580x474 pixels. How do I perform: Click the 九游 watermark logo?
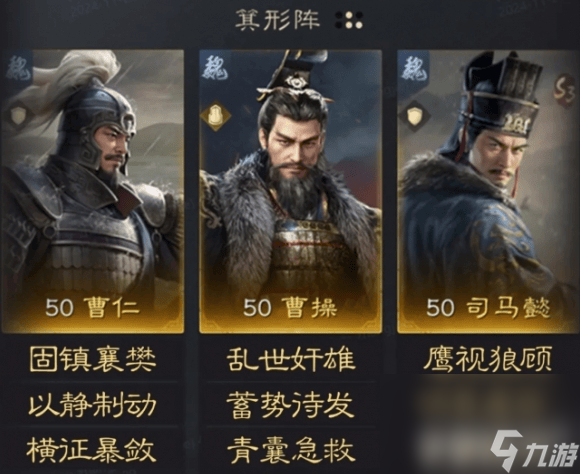click(534, 450)
